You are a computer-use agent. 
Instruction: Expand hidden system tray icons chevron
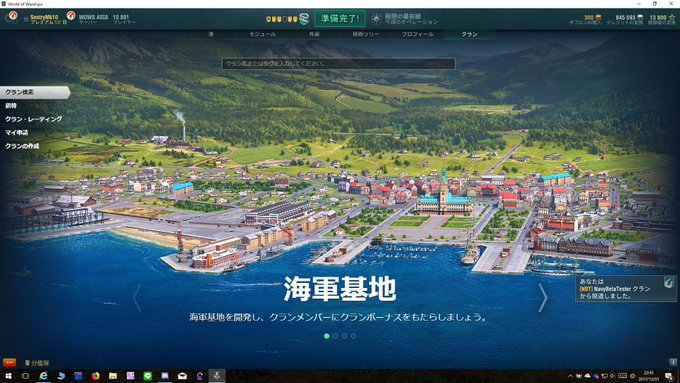570,376
